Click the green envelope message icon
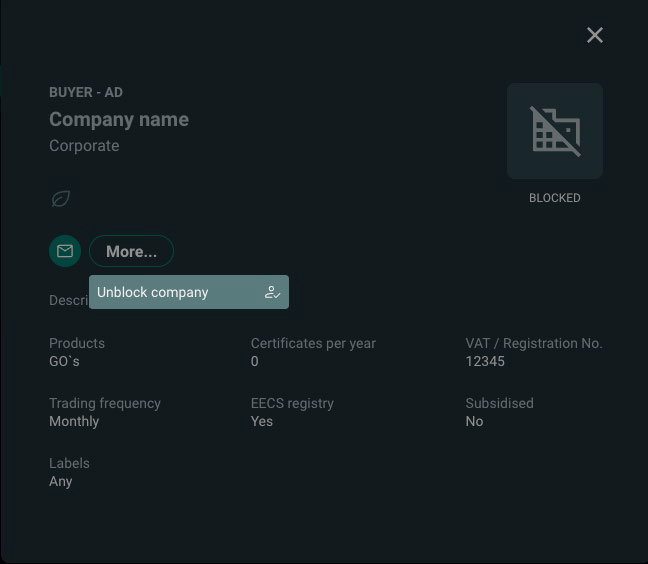 65,251
